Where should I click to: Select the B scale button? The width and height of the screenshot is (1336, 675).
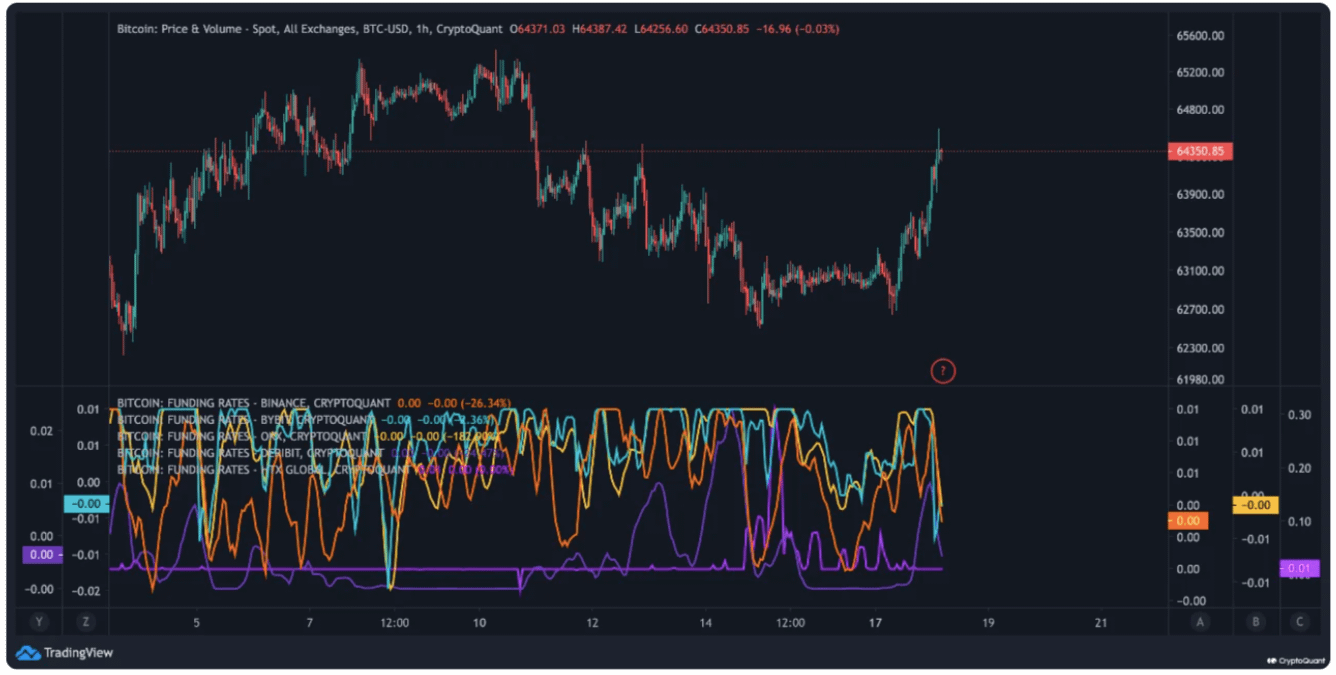coord(1256,622)
